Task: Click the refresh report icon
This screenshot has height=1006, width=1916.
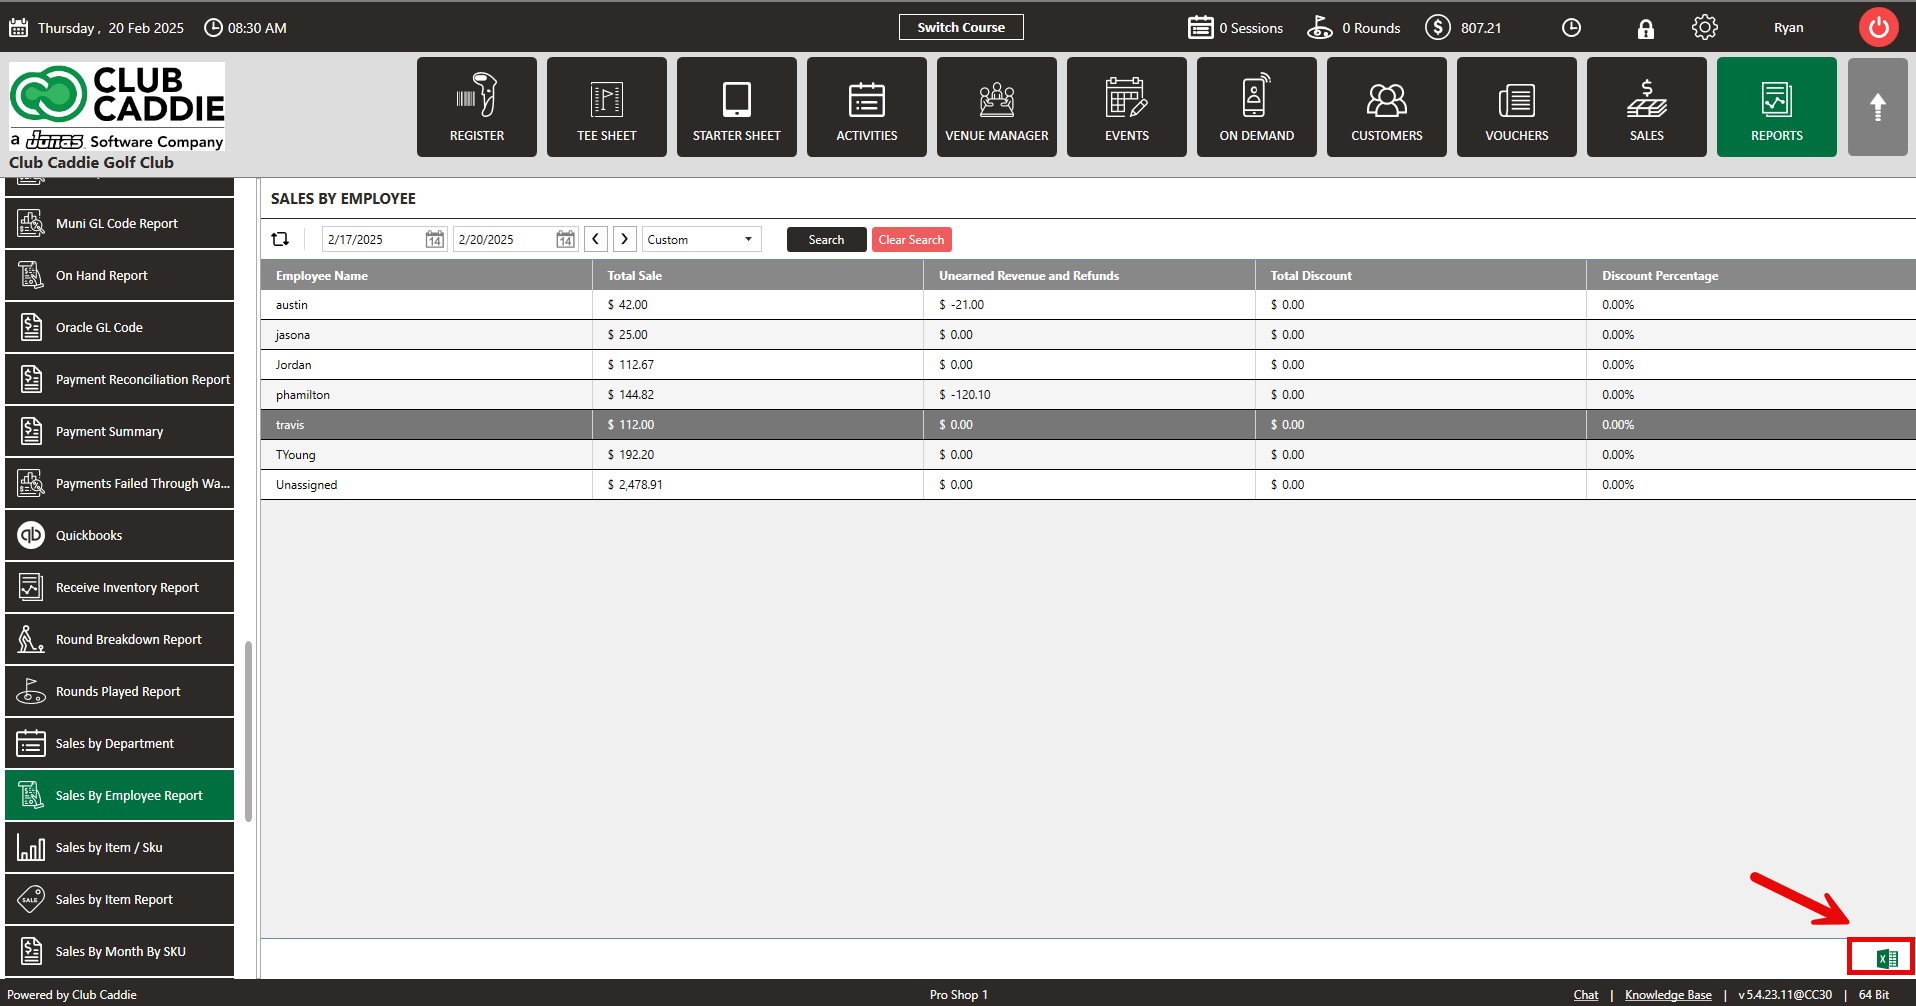Action: 280,239
